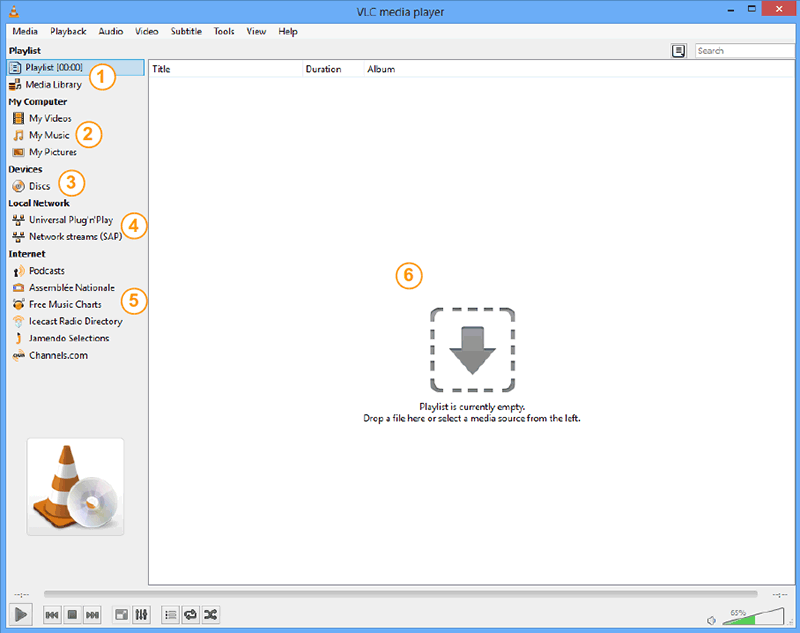Mute audio with the speaker icon
This screenshot has width=800, height=633.
pos(710,620)
